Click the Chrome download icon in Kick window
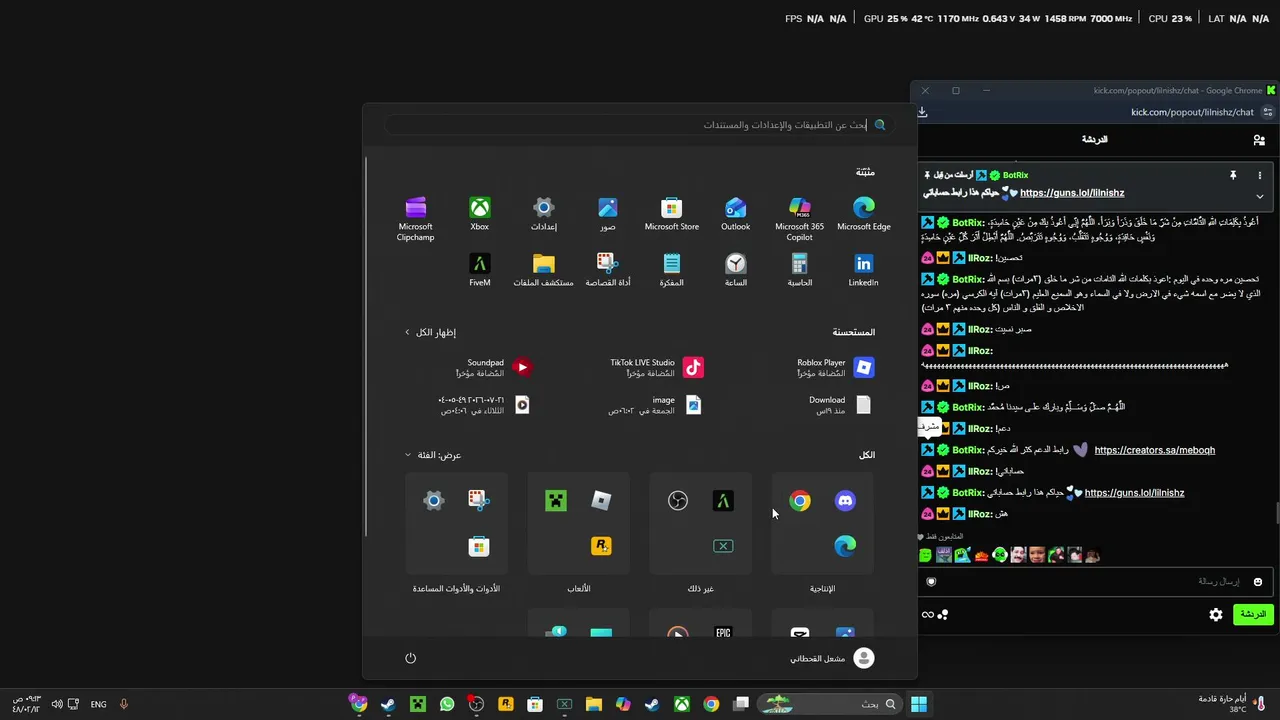Image resolution: width=1280 pixels, height=720 pixels. point(923,112)
